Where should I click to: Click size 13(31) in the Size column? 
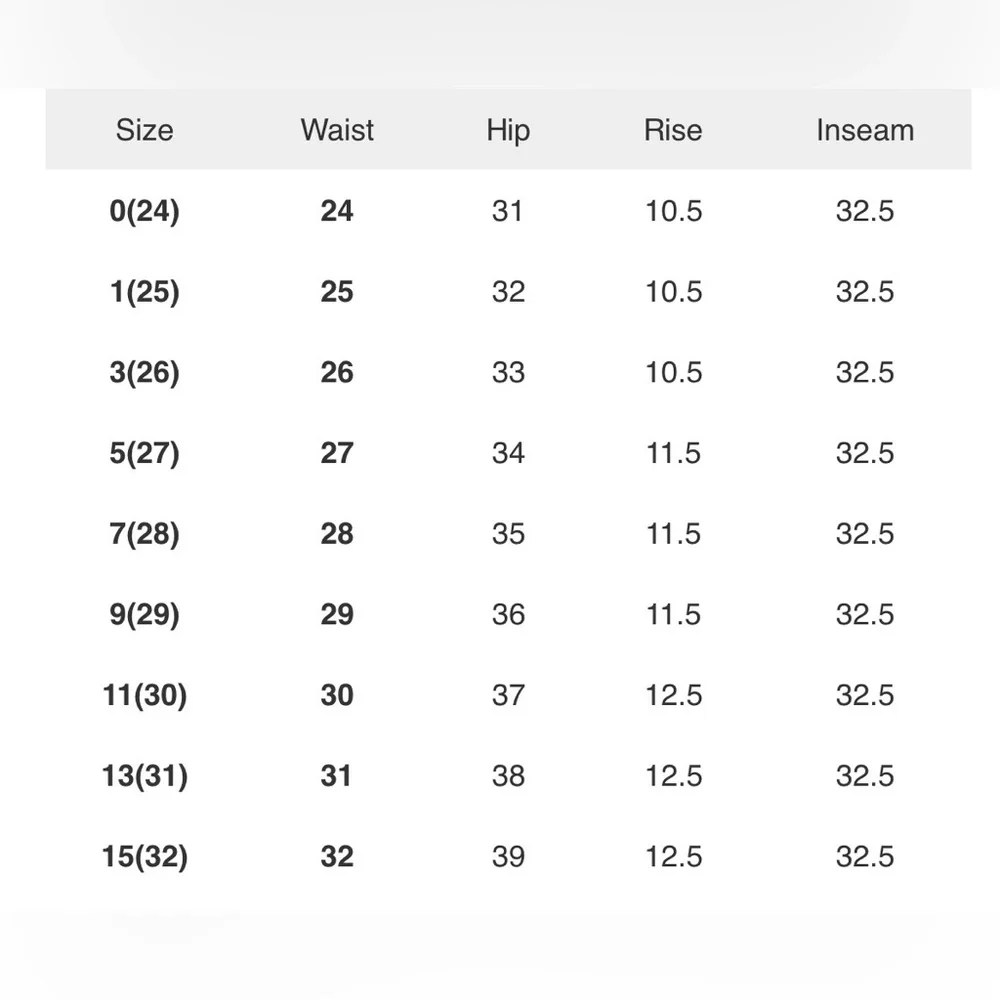point(144,776)
